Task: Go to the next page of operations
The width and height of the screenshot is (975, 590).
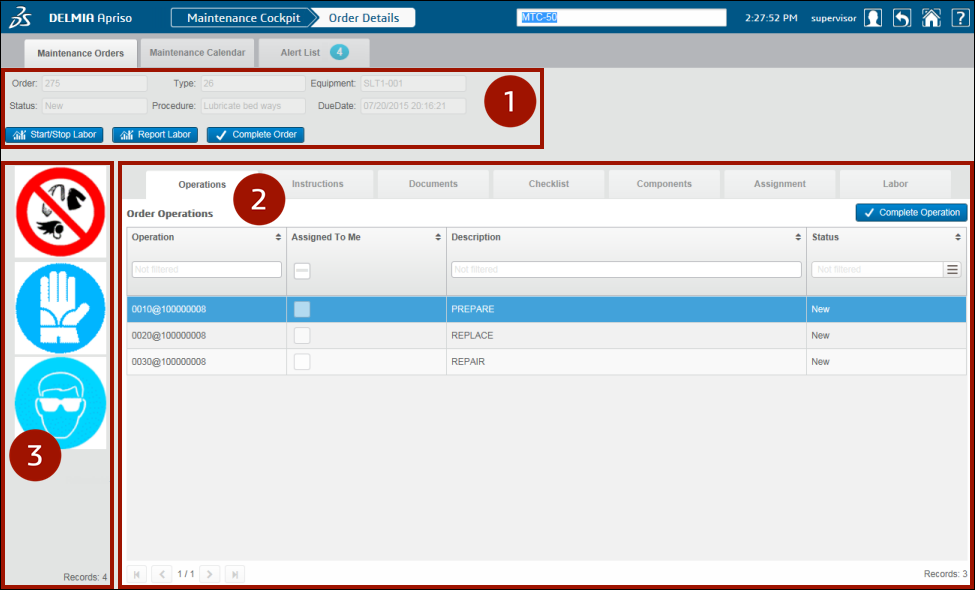Action: pos(210,574)
